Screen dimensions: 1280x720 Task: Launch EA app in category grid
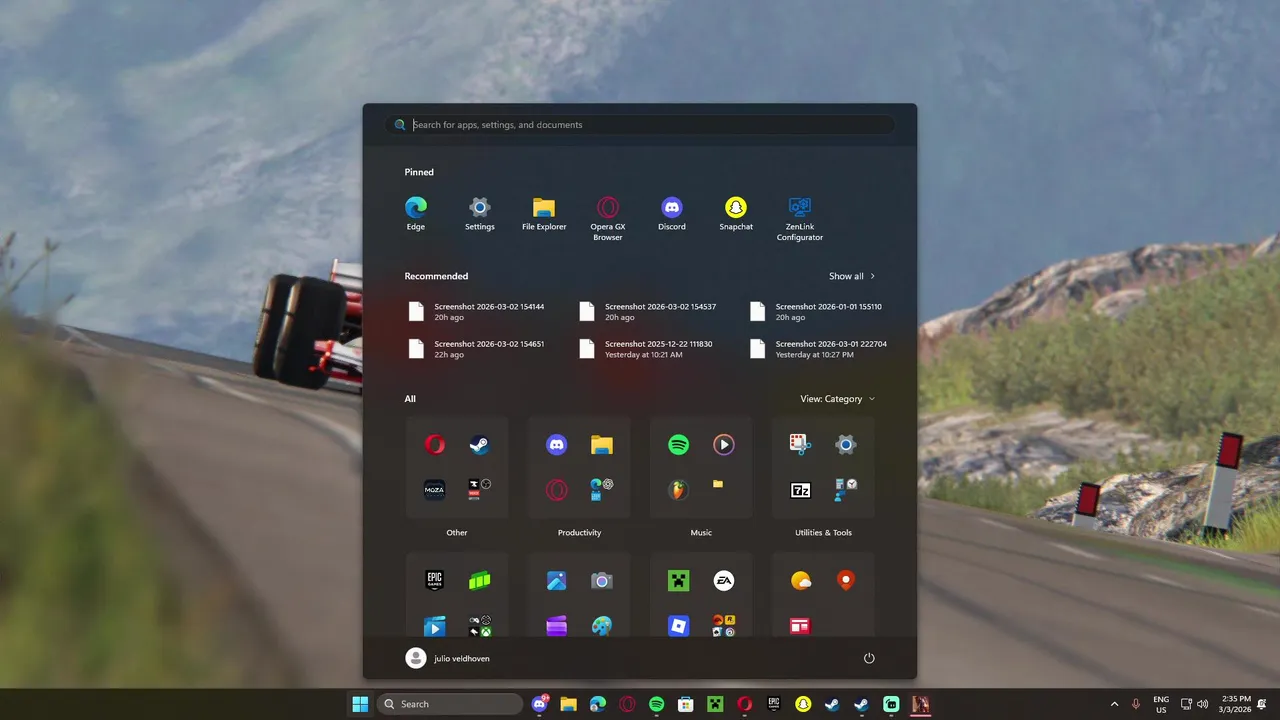tap(724, 581)
